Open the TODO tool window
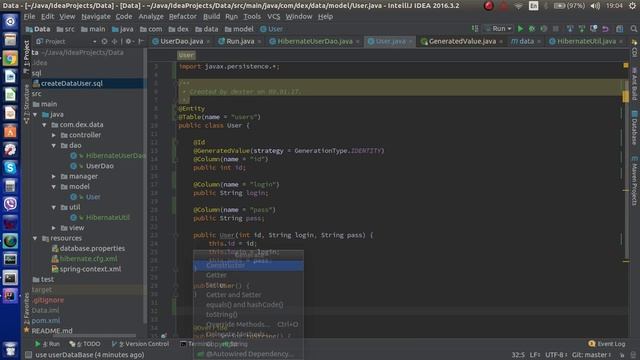This screenshot has width=640, height=360. pos(85,344)
